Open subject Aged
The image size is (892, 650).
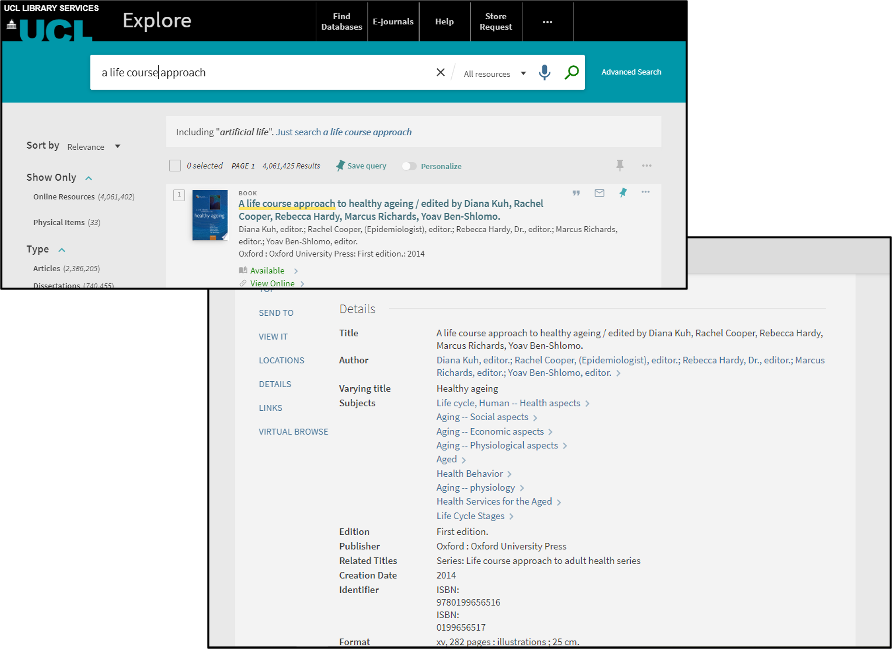[447, 459]
